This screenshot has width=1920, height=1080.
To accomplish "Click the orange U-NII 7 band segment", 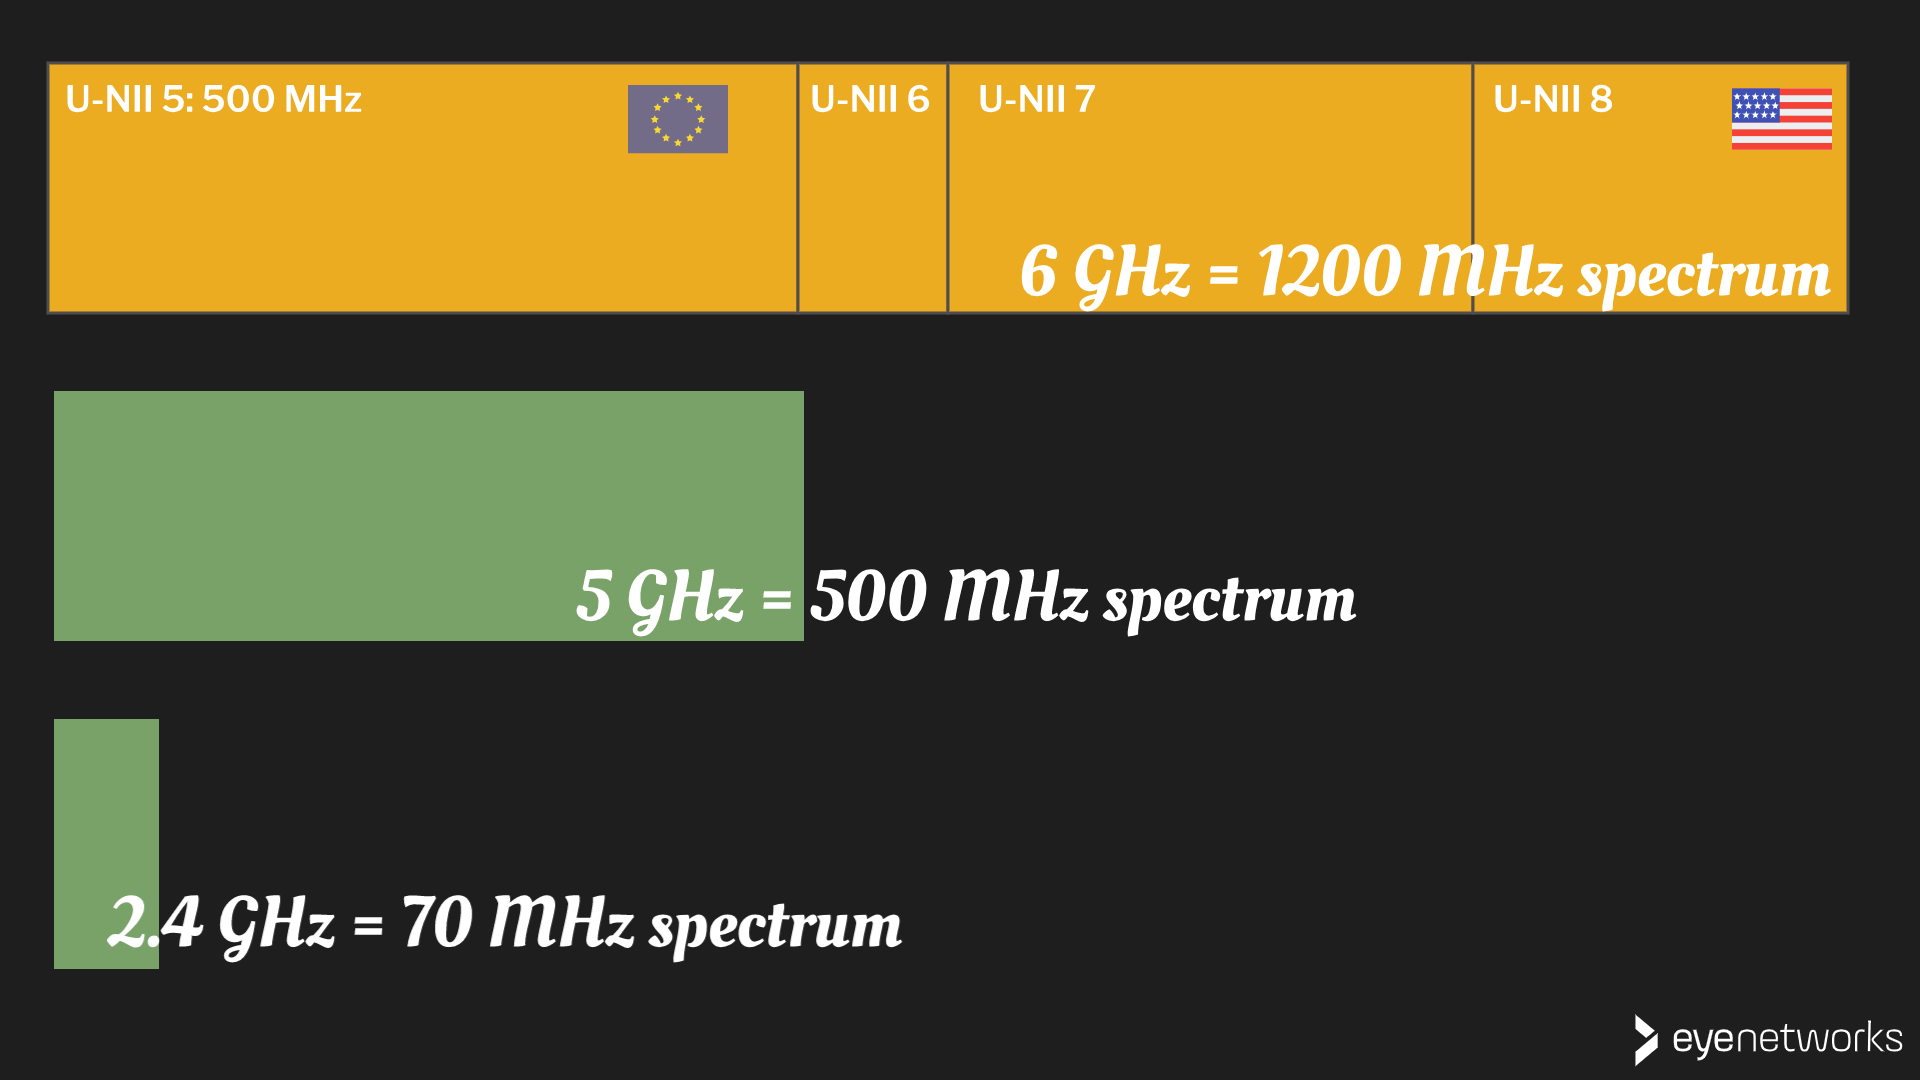I will click(1200, 170).
